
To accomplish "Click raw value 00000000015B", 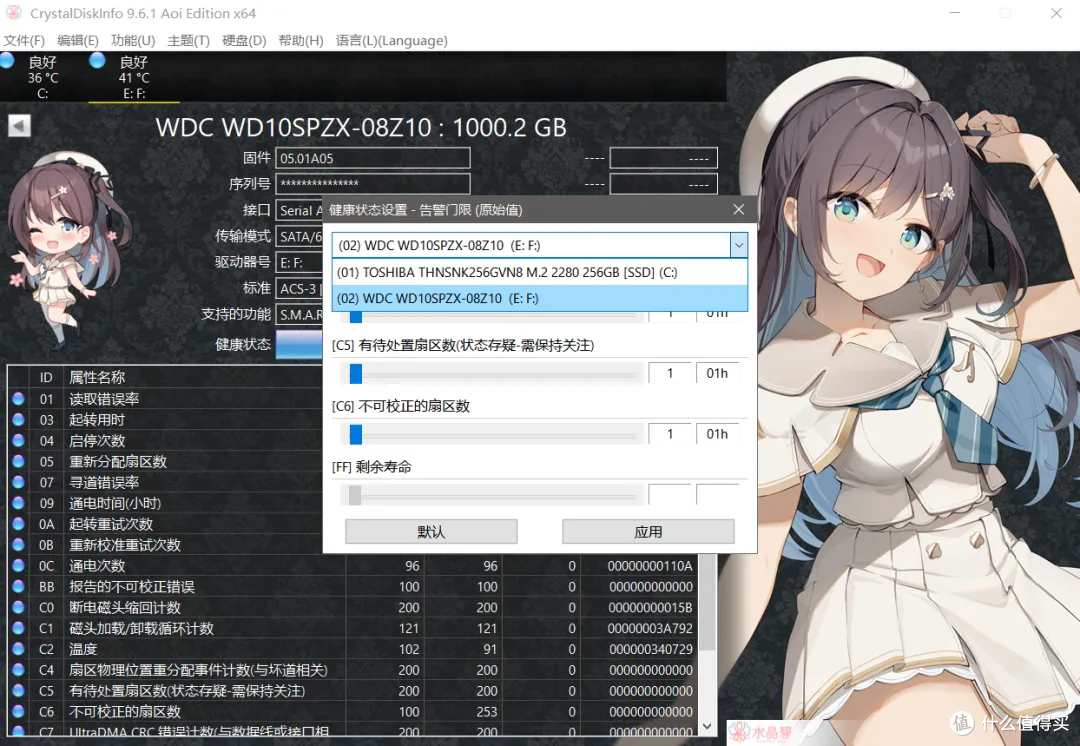I will 650,608.
